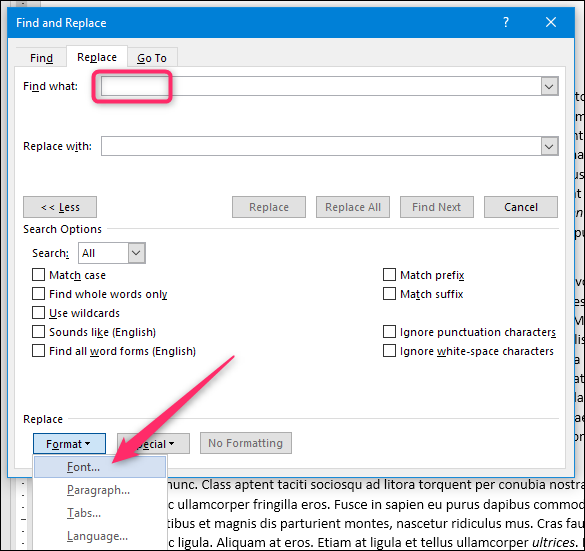Screen dimensions: 585x551
Task: Expand the Replace with history dropdown
Action: click(x=549, y=146)
